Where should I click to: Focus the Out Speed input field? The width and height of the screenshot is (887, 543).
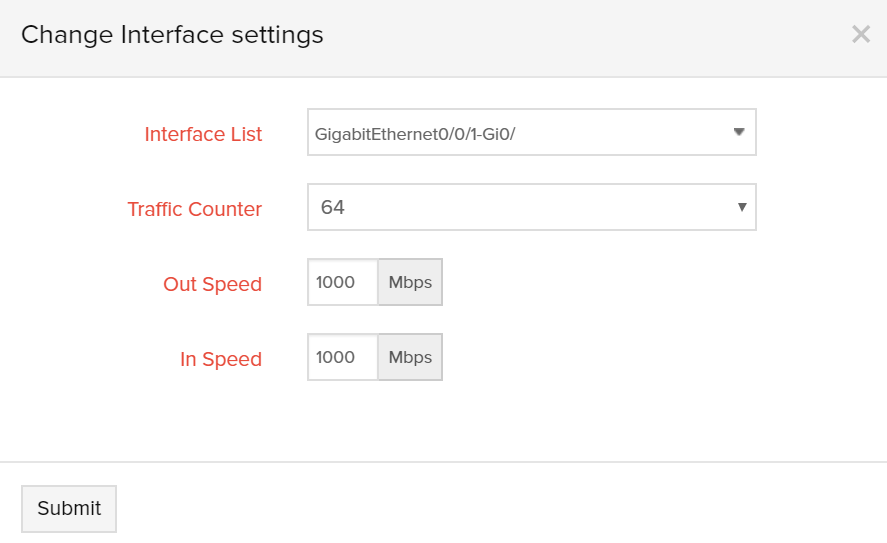[342, 282]
